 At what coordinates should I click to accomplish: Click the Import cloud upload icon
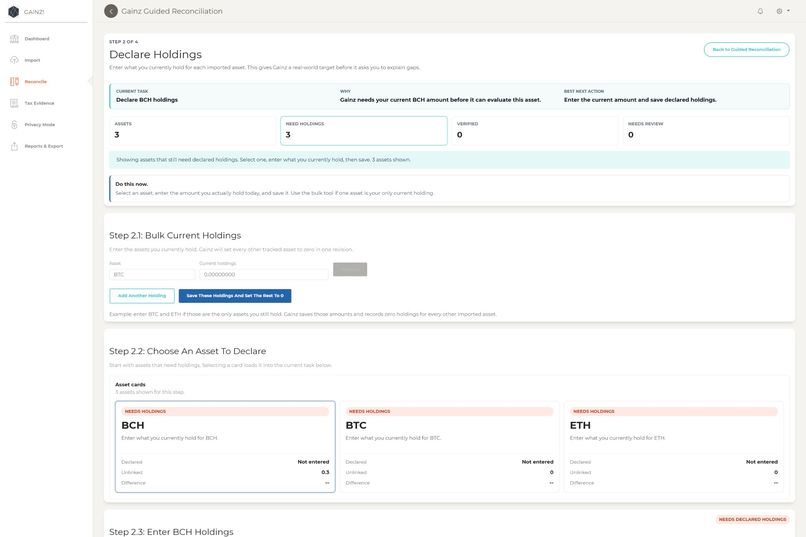pos(14,60)
